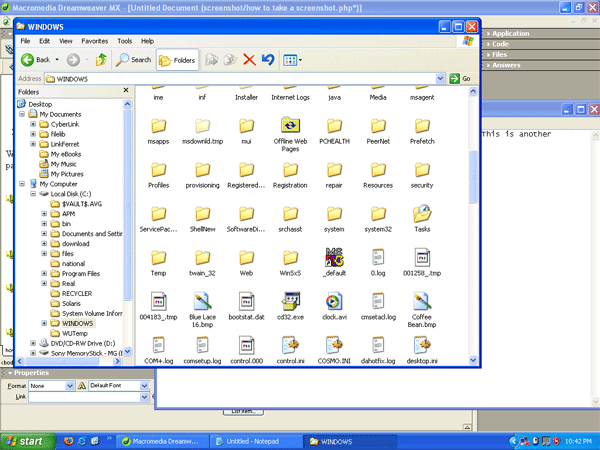Viewport: 600px width, 450px height.
Task: Select the WinSxS folder icon
Action: (290, 258)
